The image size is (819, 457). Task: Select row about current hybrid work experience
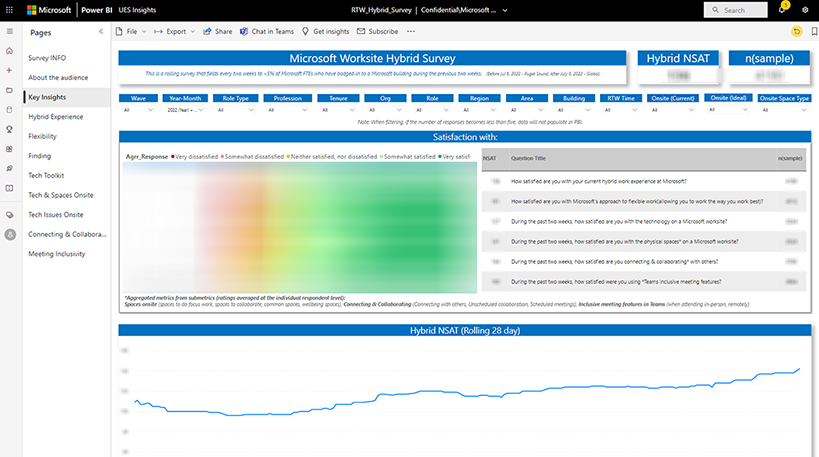tap(644, 181)
